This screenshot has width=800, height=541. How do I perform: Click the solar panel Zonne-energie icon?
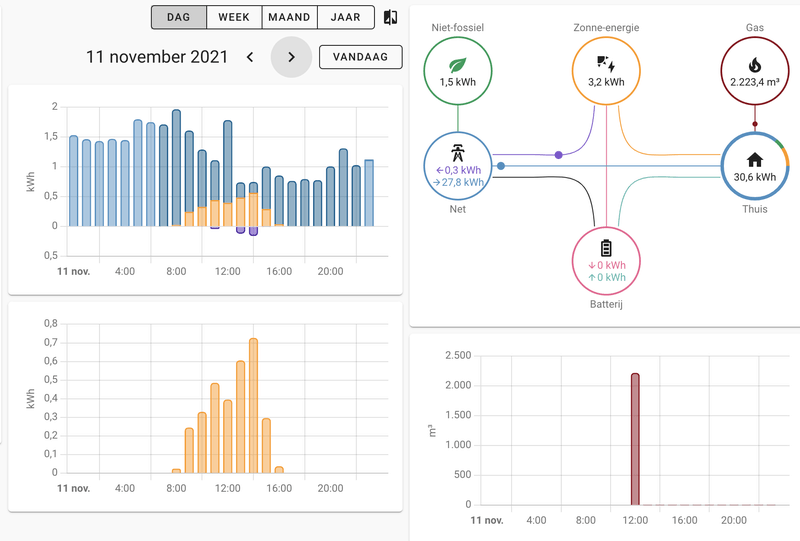pos(606,64)
